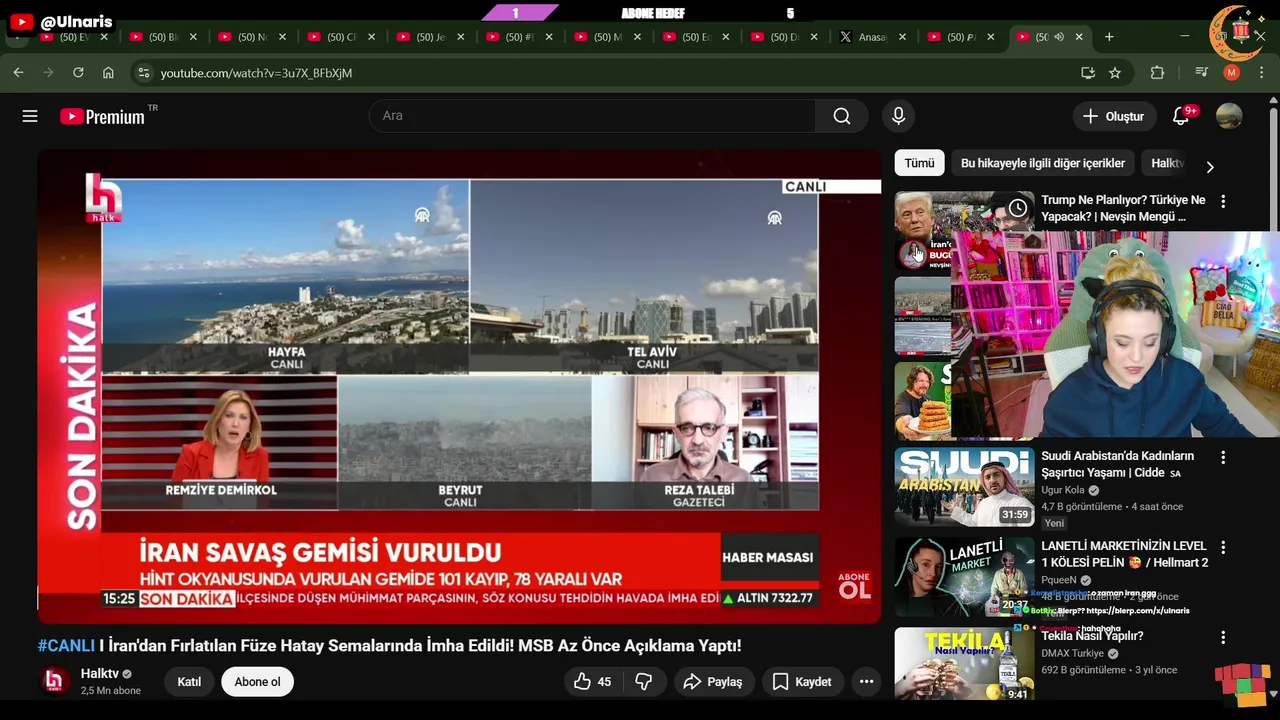Click the search magnifier button

point(842,116)
